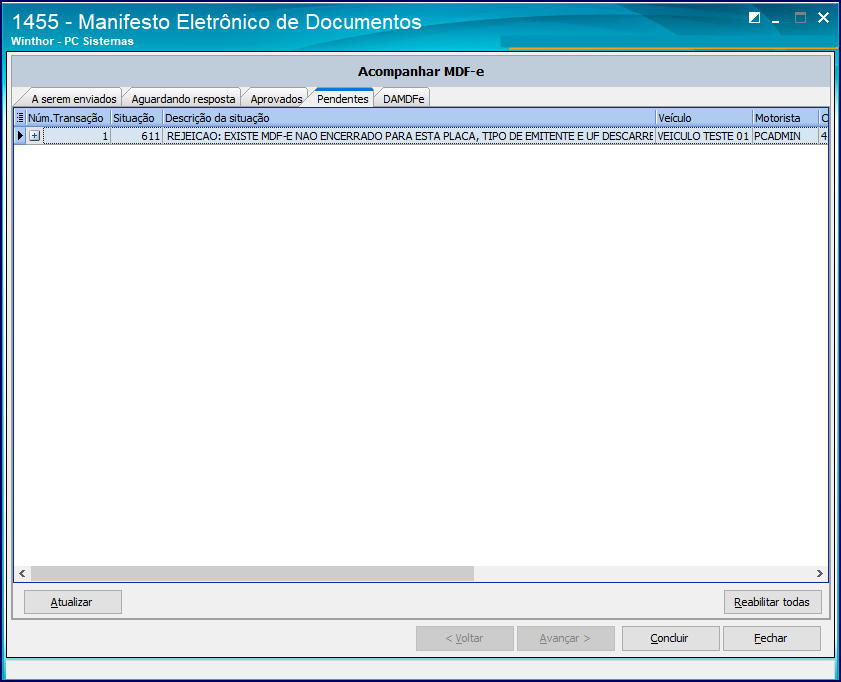
Task: Click the Veículo column header
Action: tap(704, 118)
